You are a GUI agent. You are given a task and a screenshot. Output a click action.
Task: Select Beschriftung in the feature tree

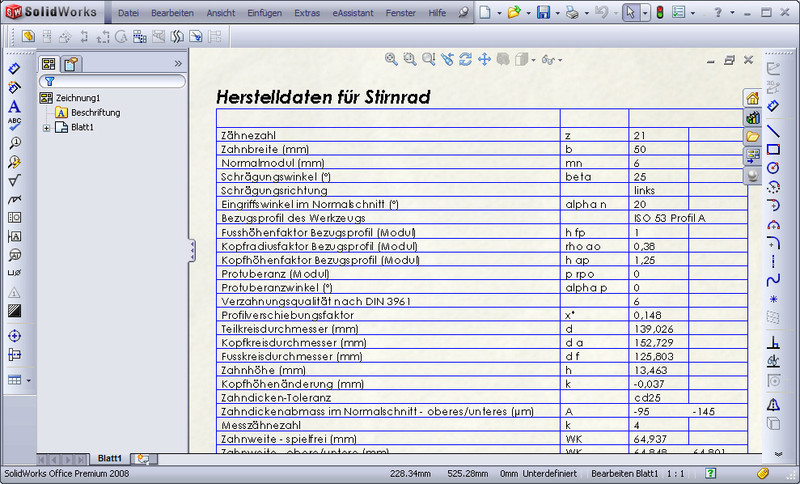tap(94, 113)
